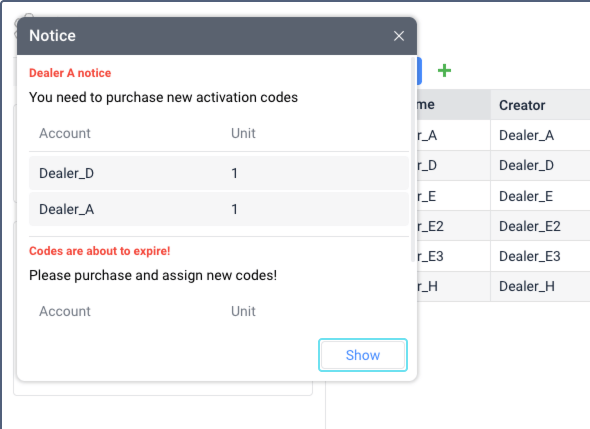This screenshot has width=590, height=429.
Task: Click the notice dialog vertical scrollbar
Action: (x=413, y=159)
